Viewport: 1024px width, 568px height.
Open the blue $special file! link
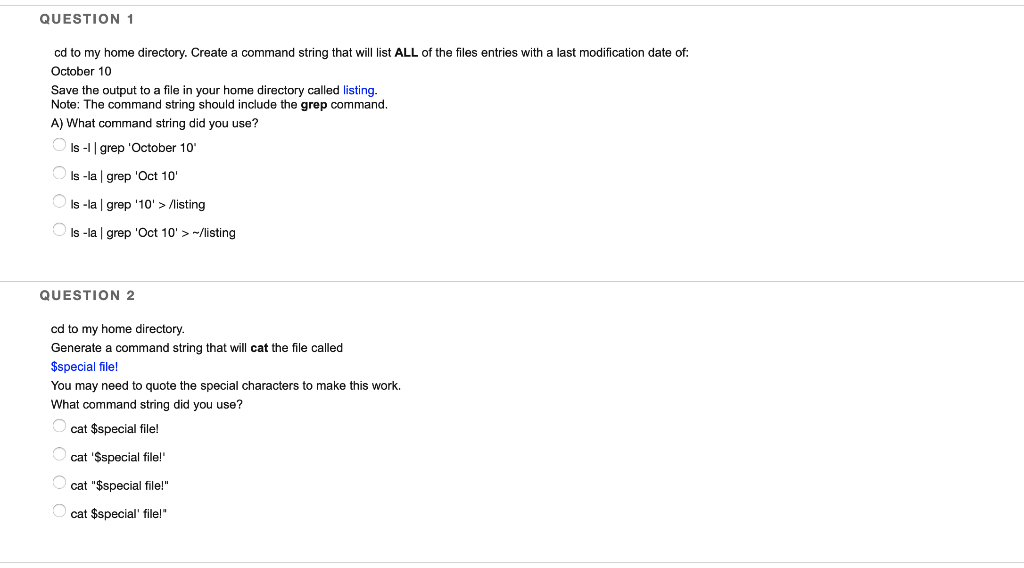84,367
